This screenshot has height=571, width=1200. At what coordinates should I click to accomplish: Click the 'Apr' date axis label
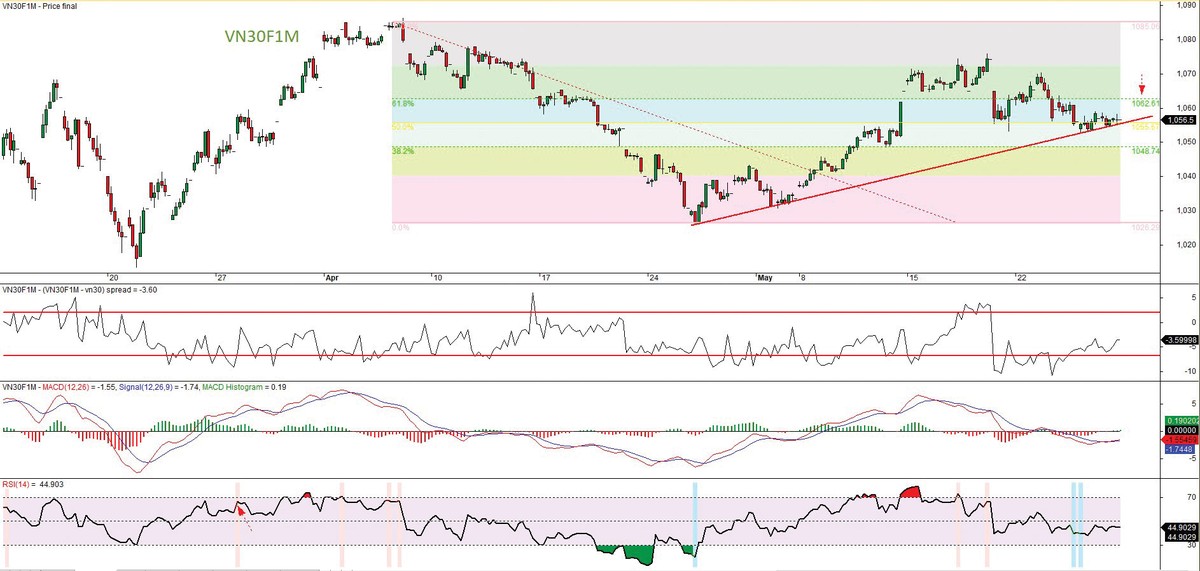point(332,276)
